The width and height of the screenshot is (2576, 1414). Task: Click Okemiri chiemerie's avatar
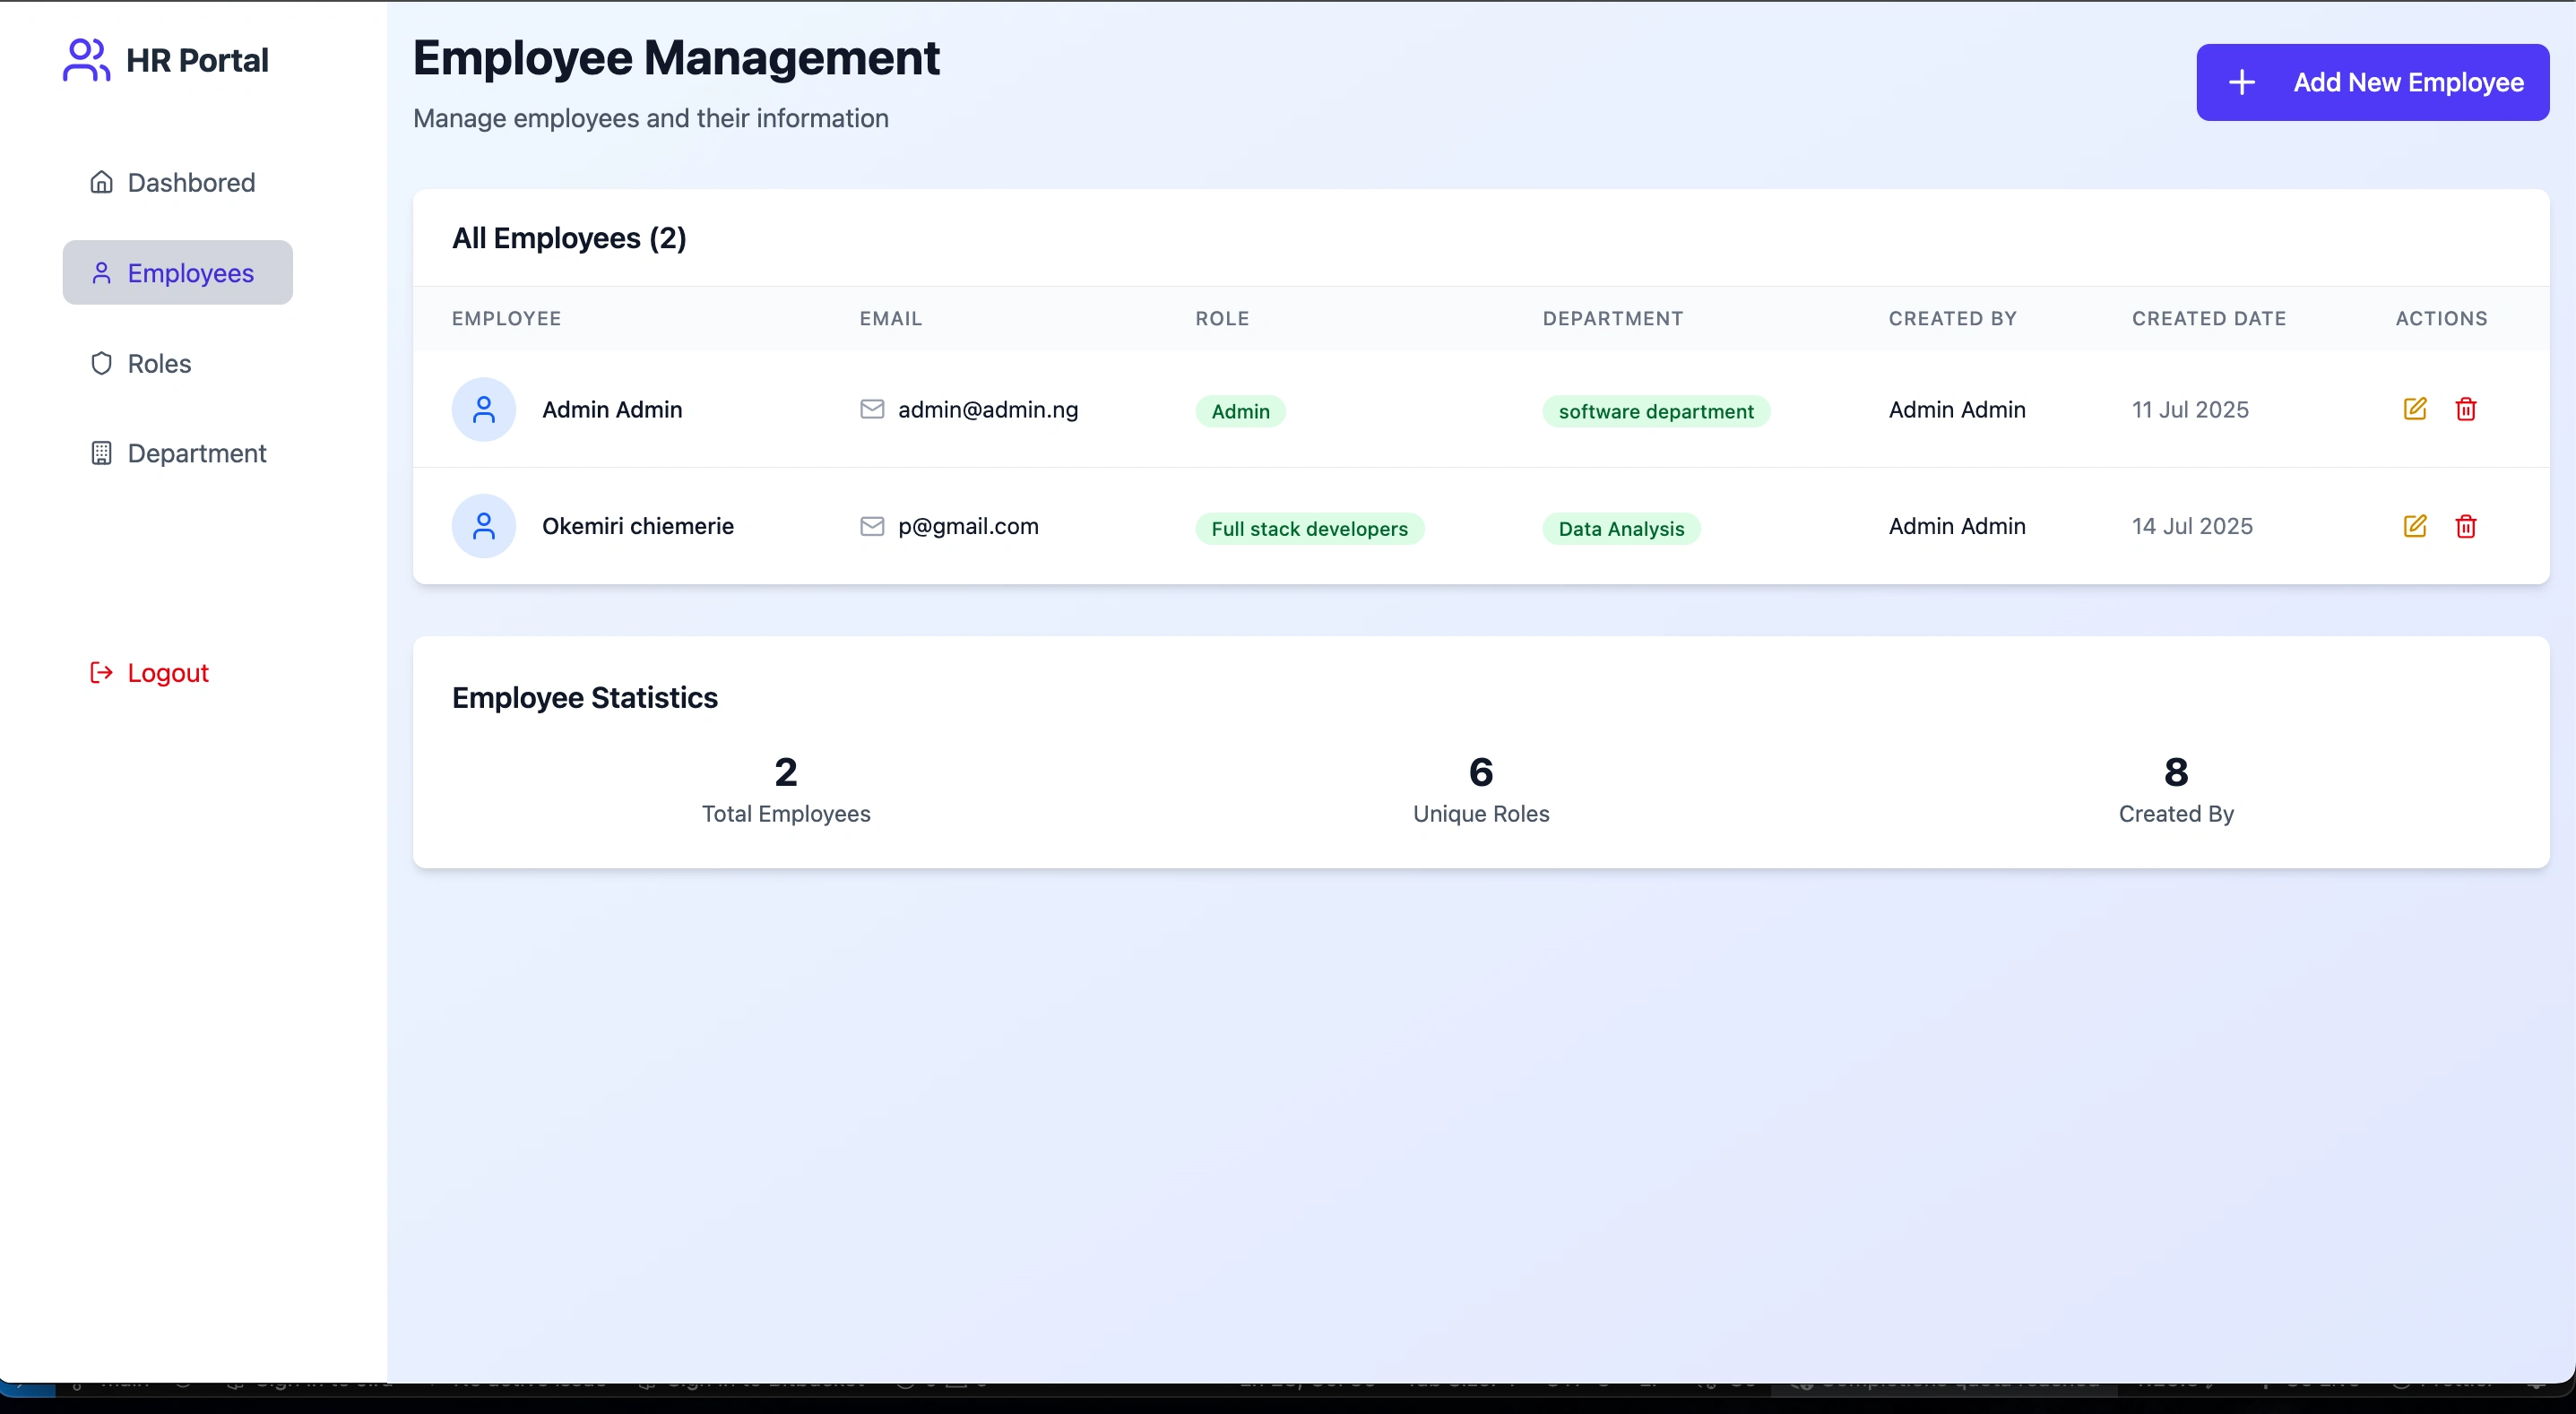(484, 526)
